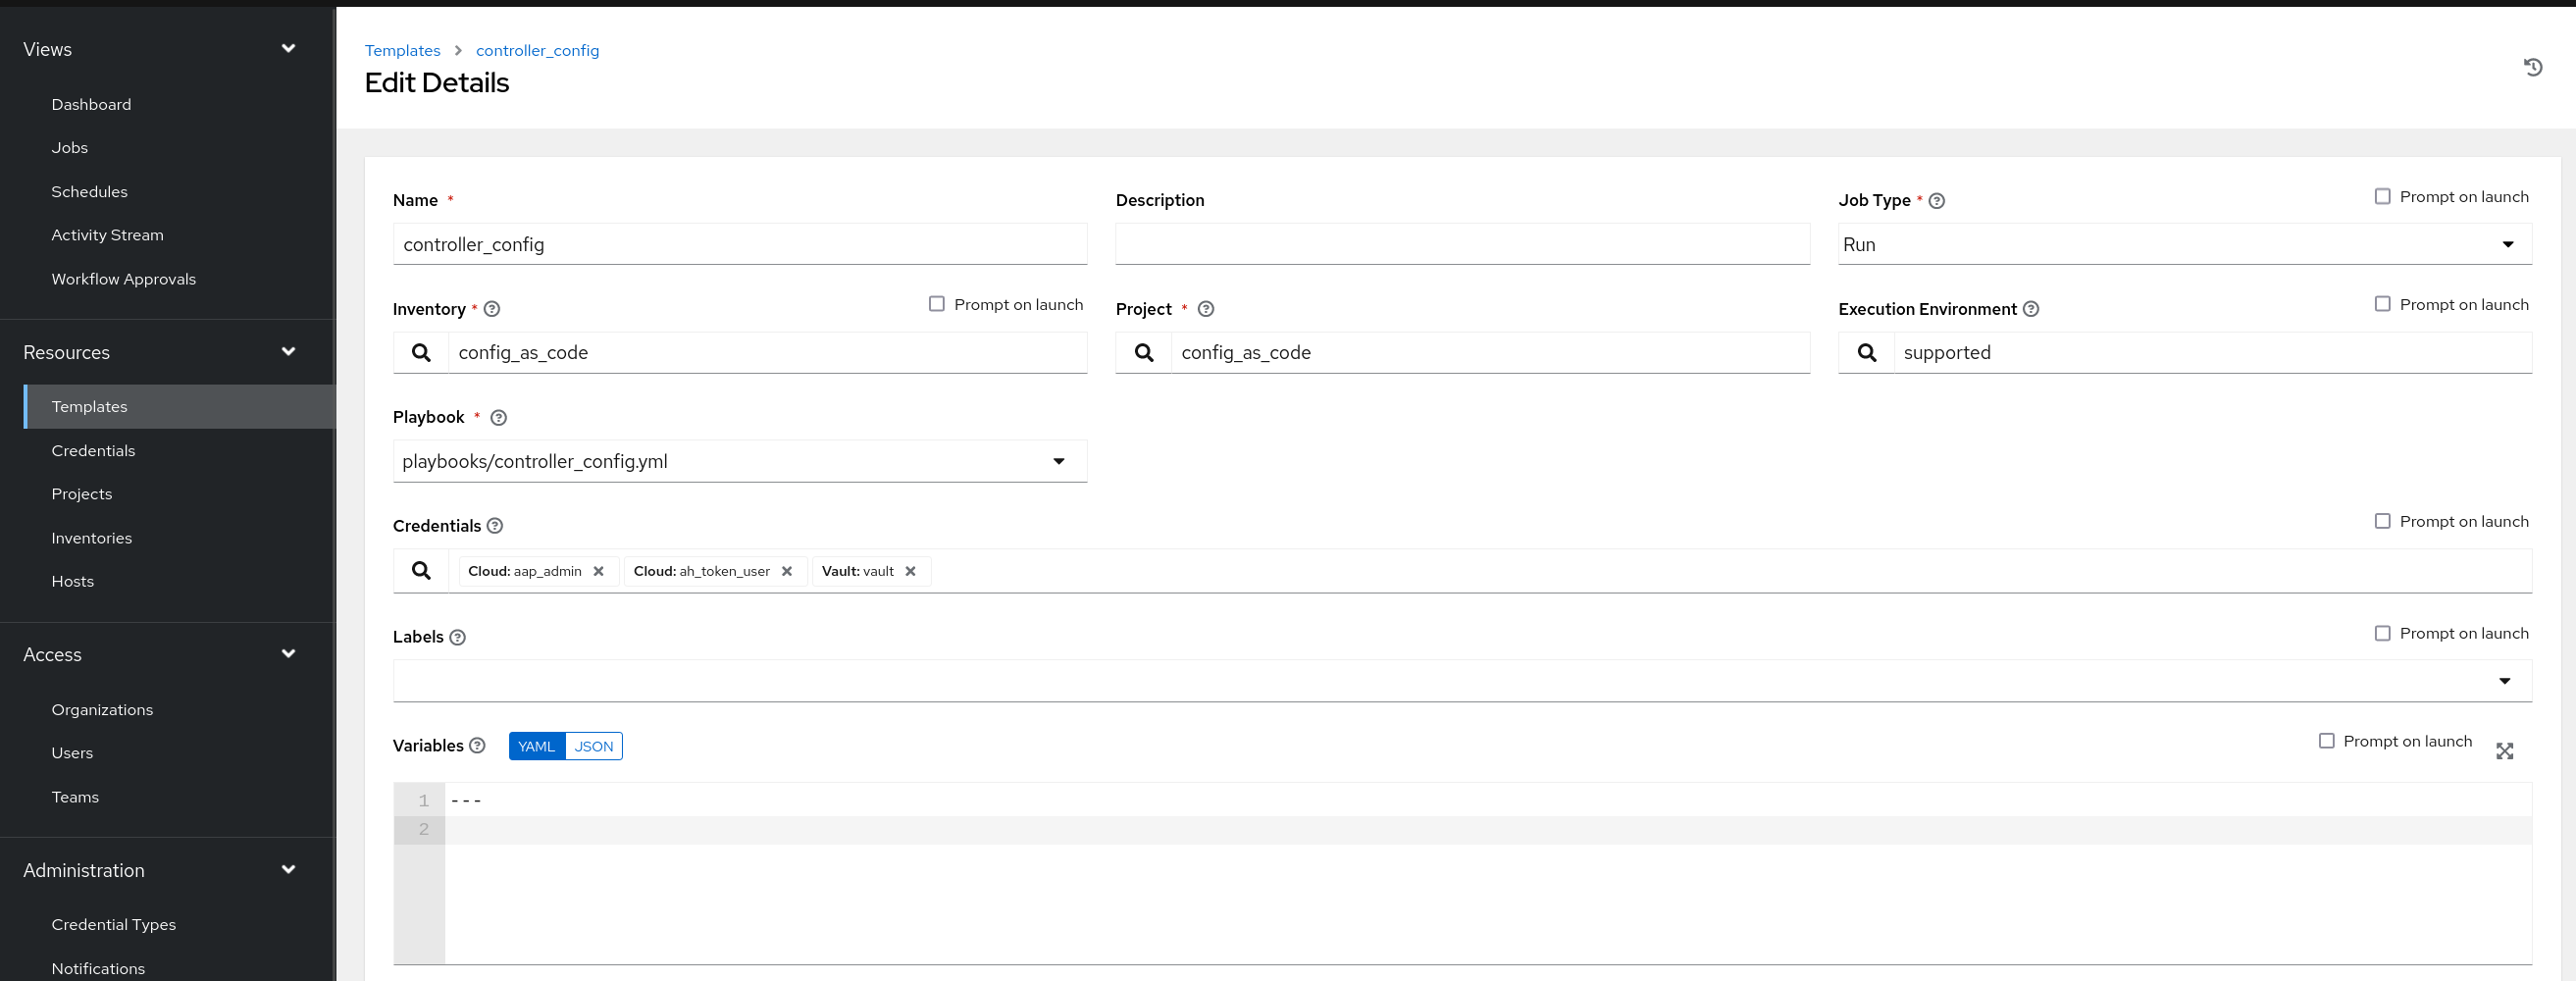The width and height of the screenshot is (2576, 981).
Task: Go to Dashboard in sidebar
Action: (91, 105)
